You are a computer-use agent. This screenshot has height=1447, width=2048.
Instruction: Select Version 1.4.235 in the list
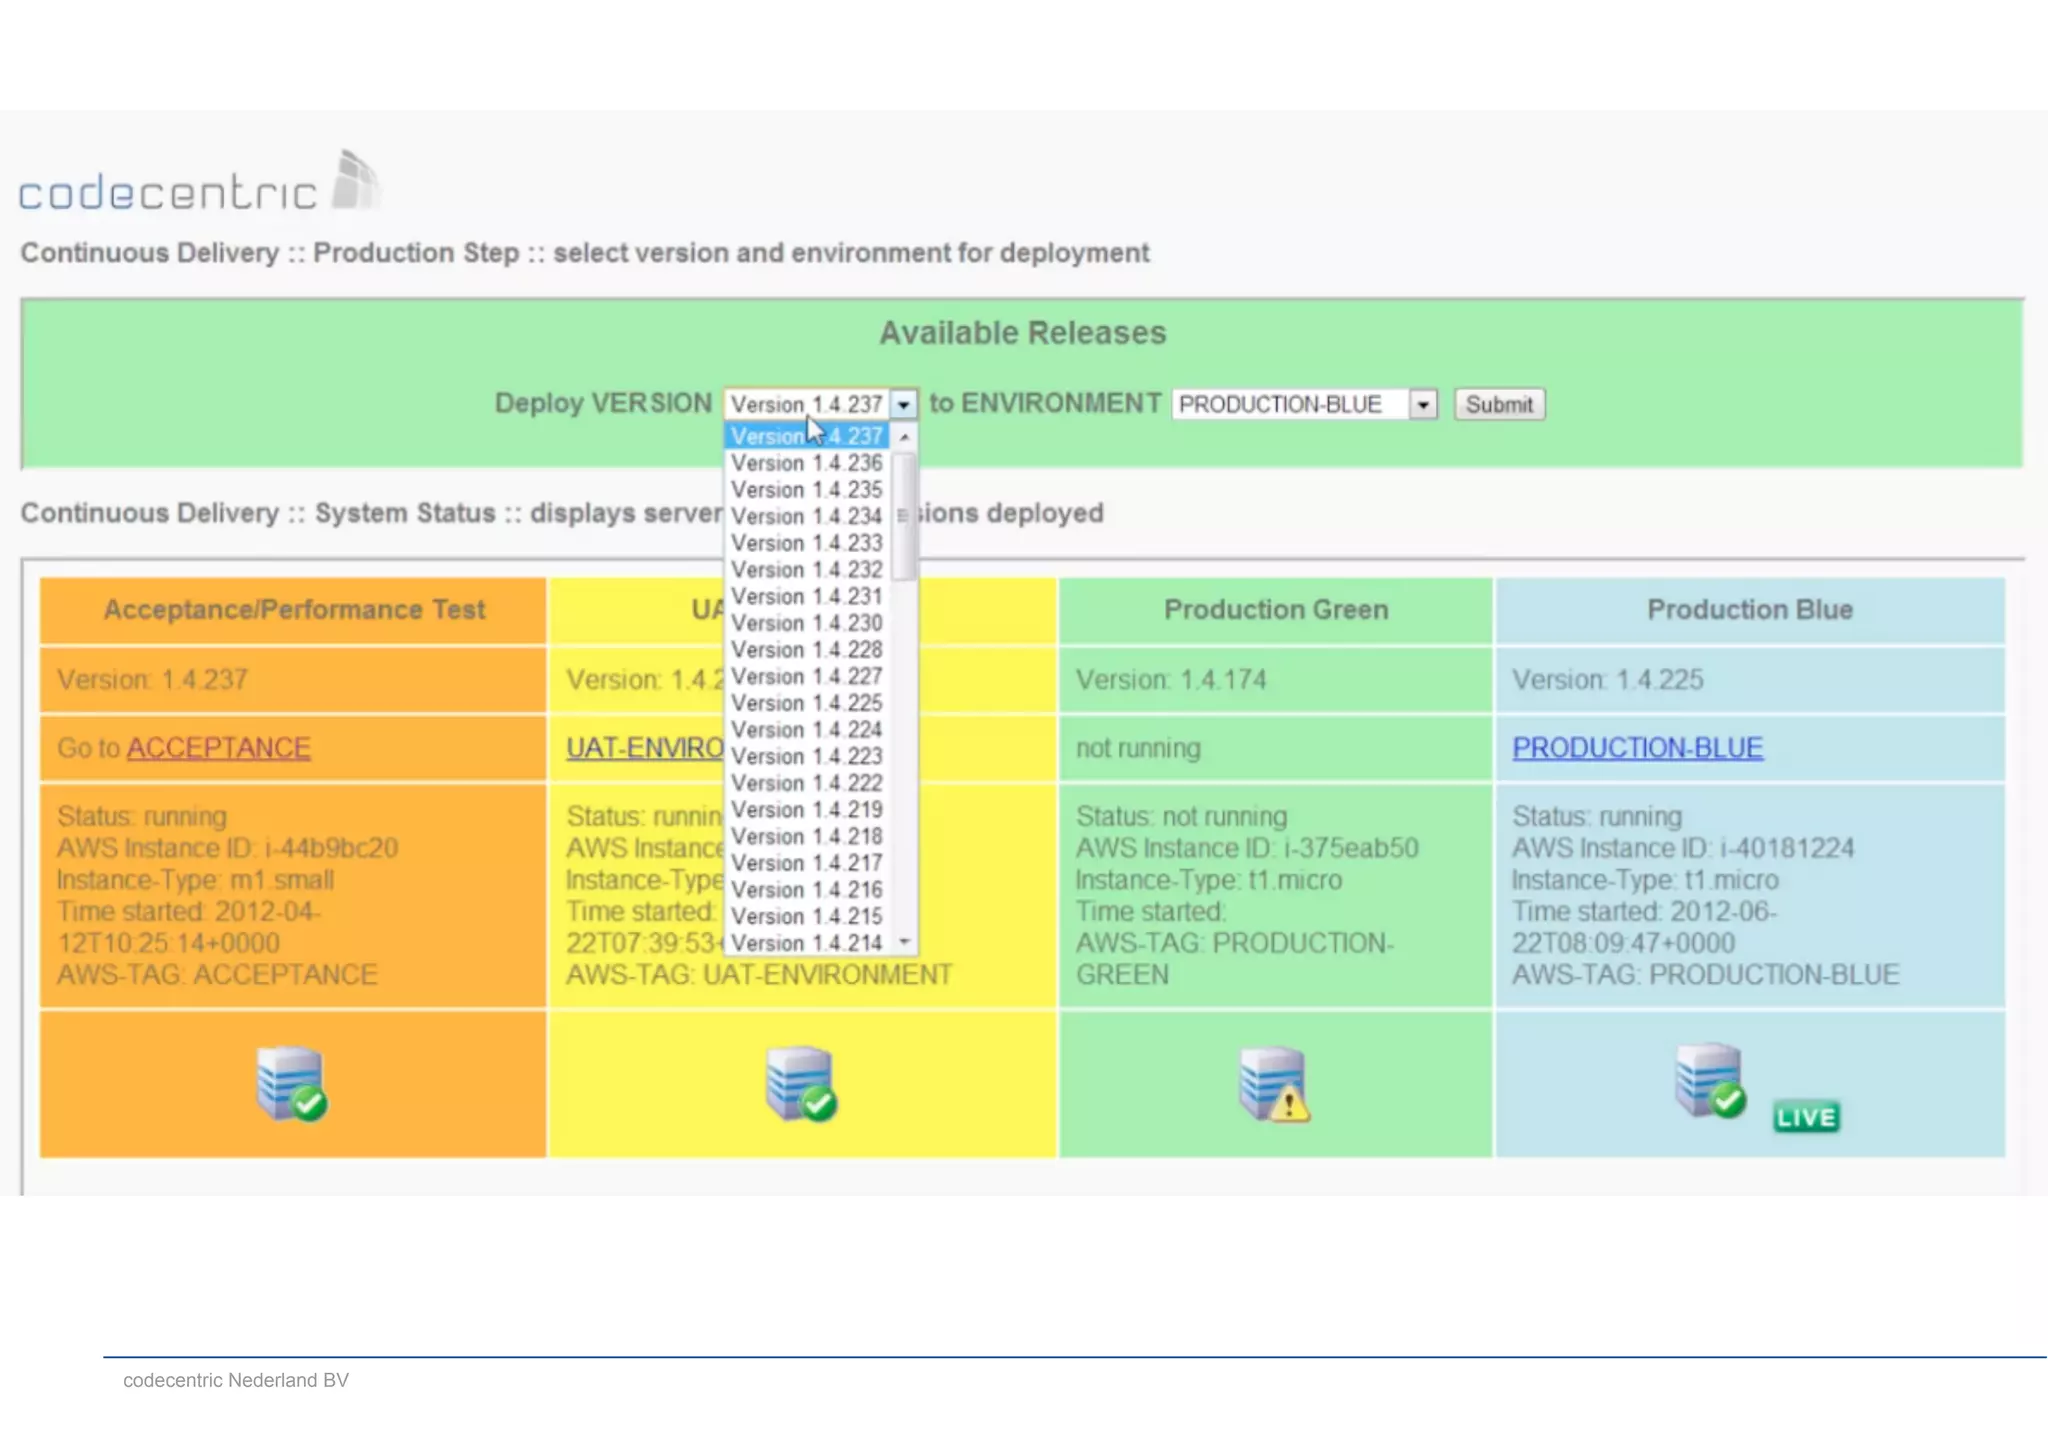pyautogui.click(x=807, y=490)
